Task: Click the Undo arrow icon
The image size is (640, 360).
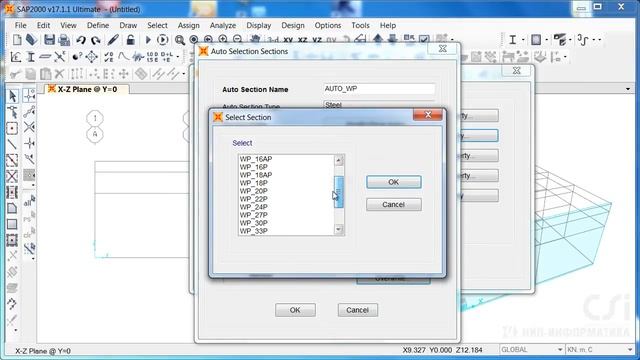Action: pos(81,40)
